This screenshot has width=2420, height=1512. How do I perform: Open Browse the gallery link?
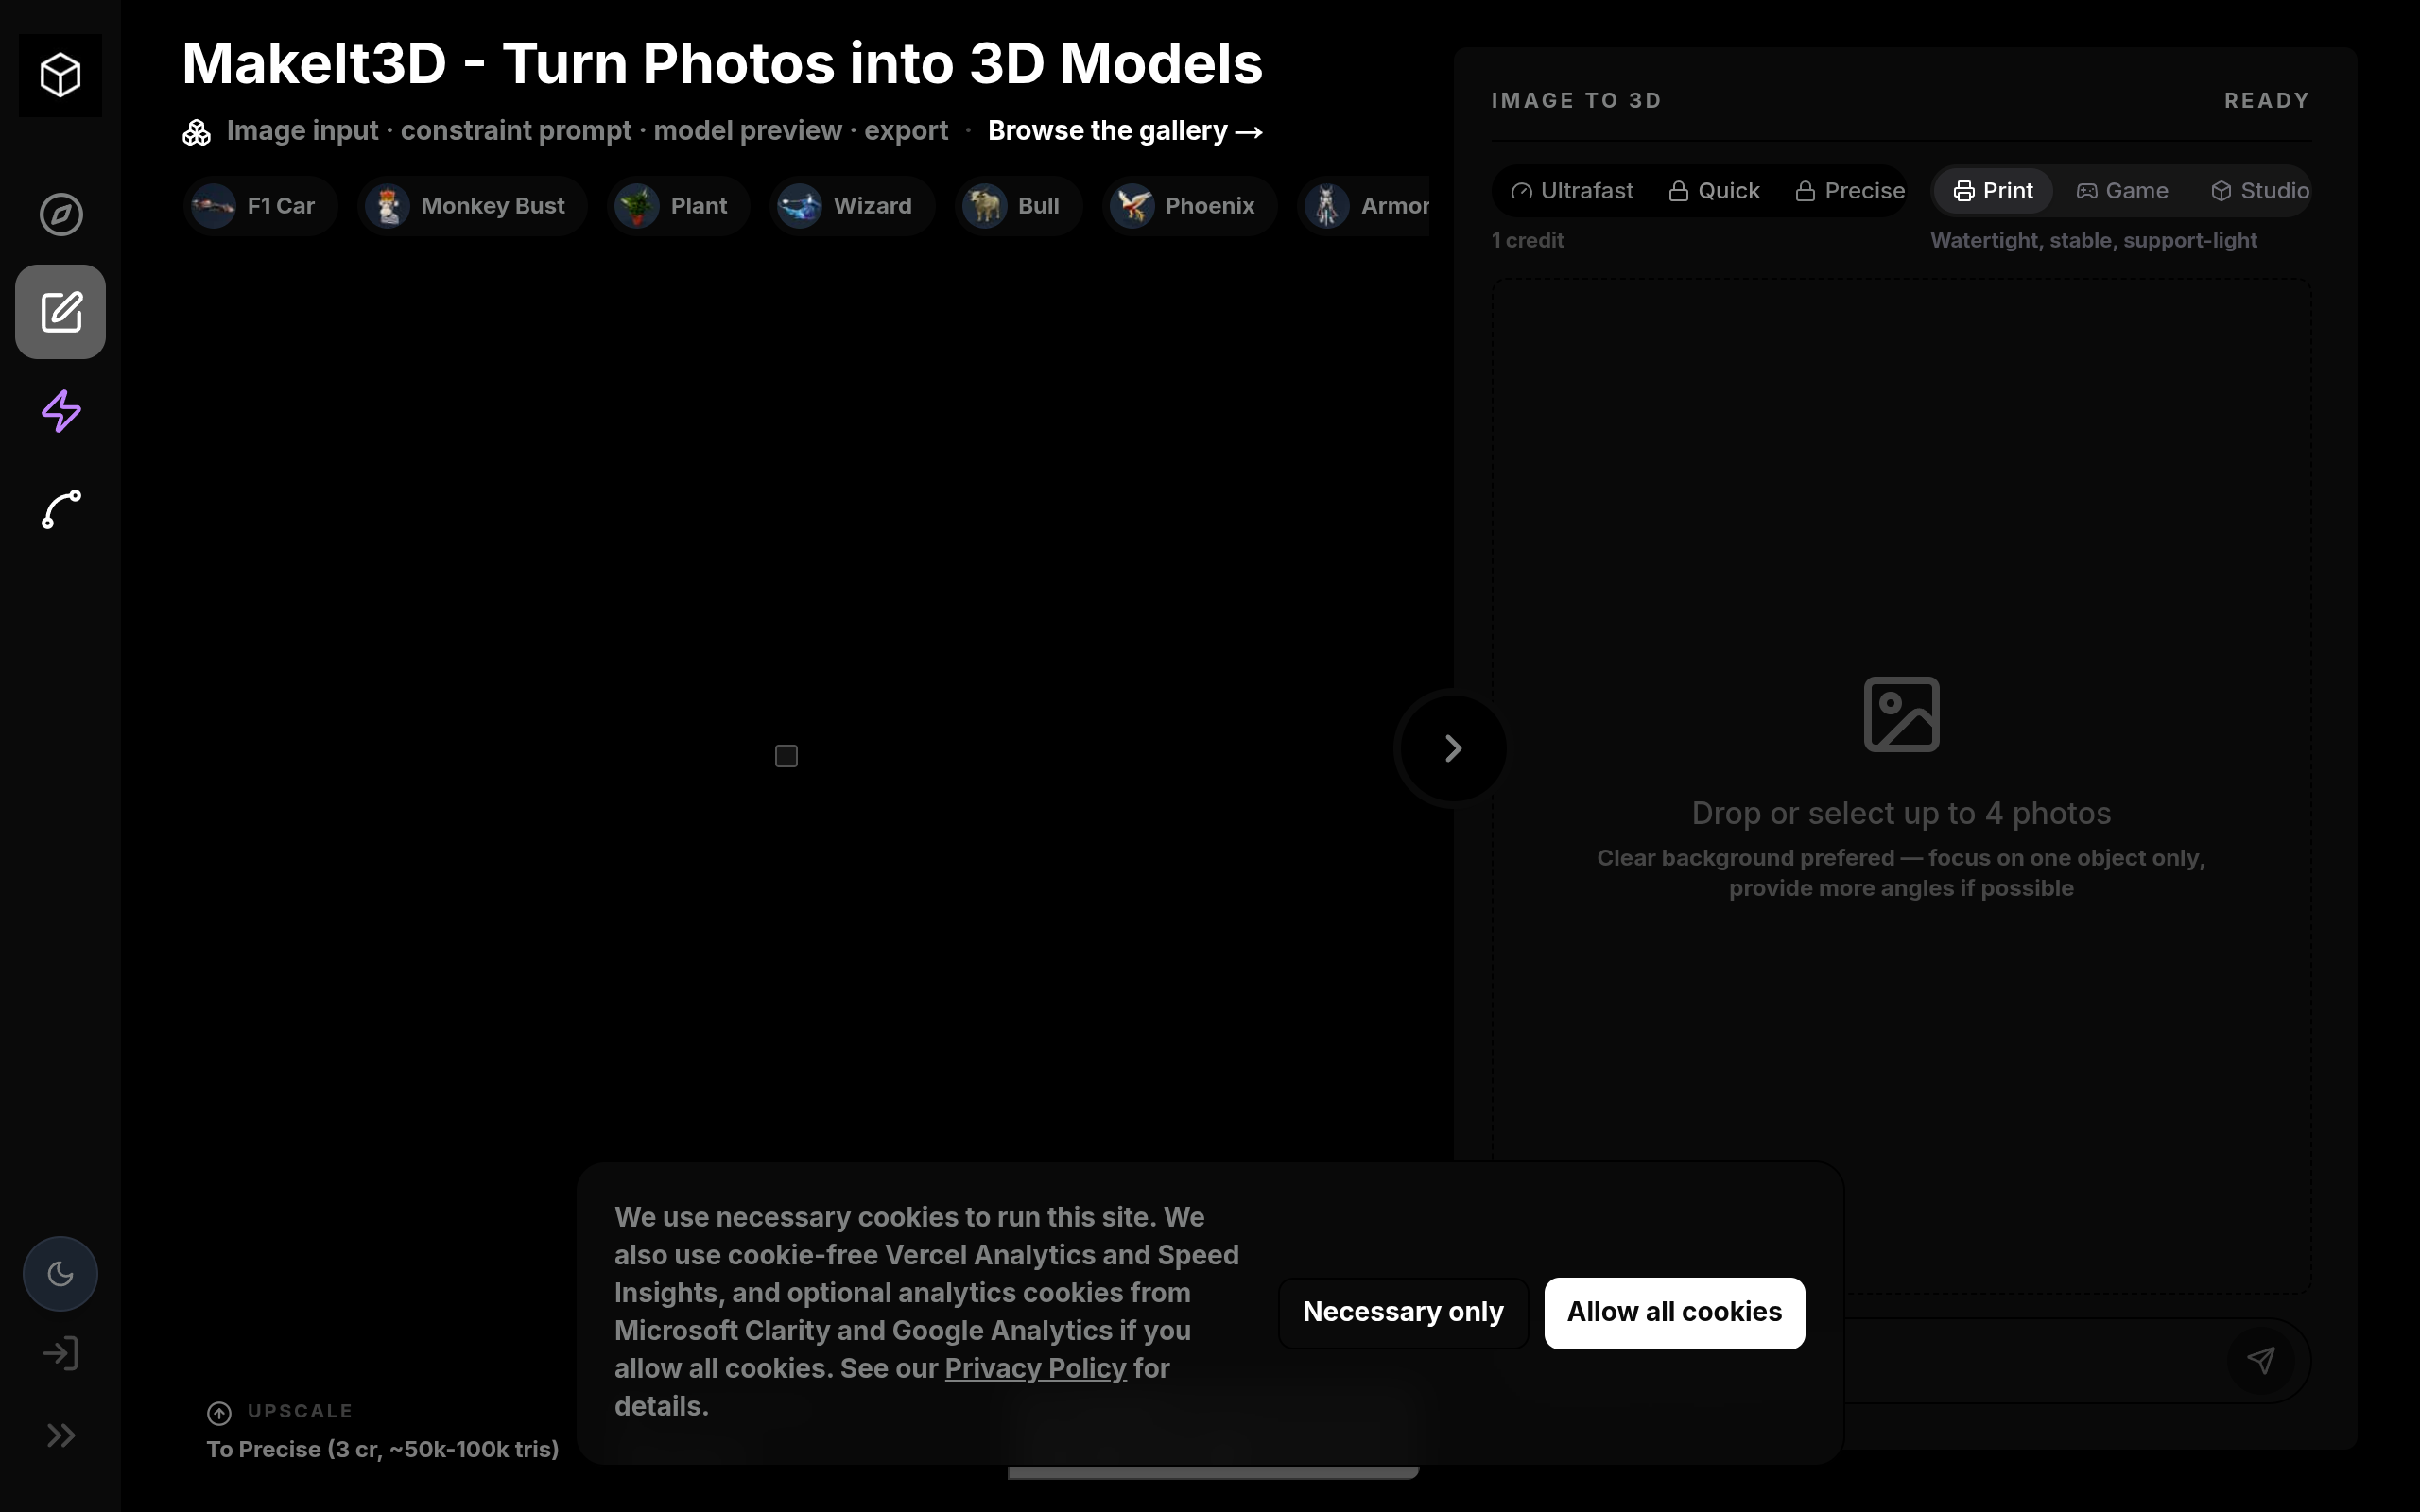click(1125, 131)
